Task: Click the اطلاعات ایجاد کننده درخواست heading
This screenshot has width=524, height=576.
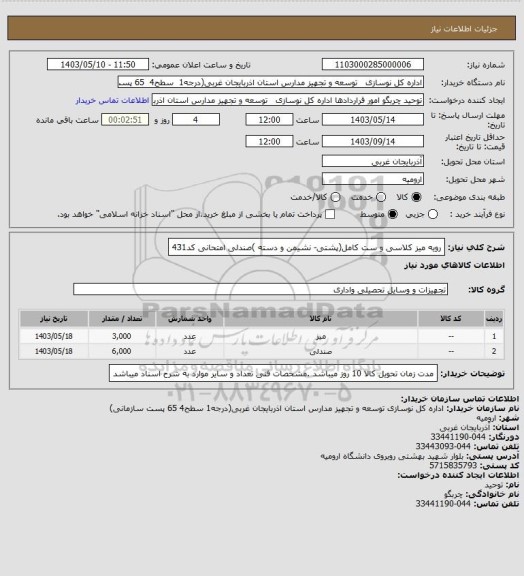Action: coord(458,475)
